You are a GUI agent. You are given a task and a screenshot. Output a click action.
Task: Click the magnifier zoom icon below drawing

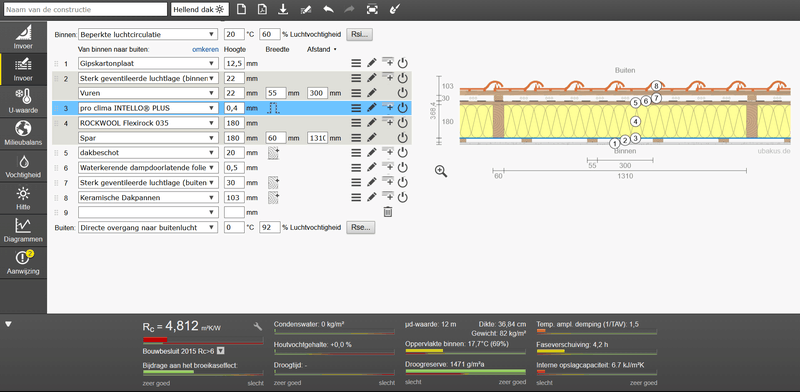coord(441,172)
